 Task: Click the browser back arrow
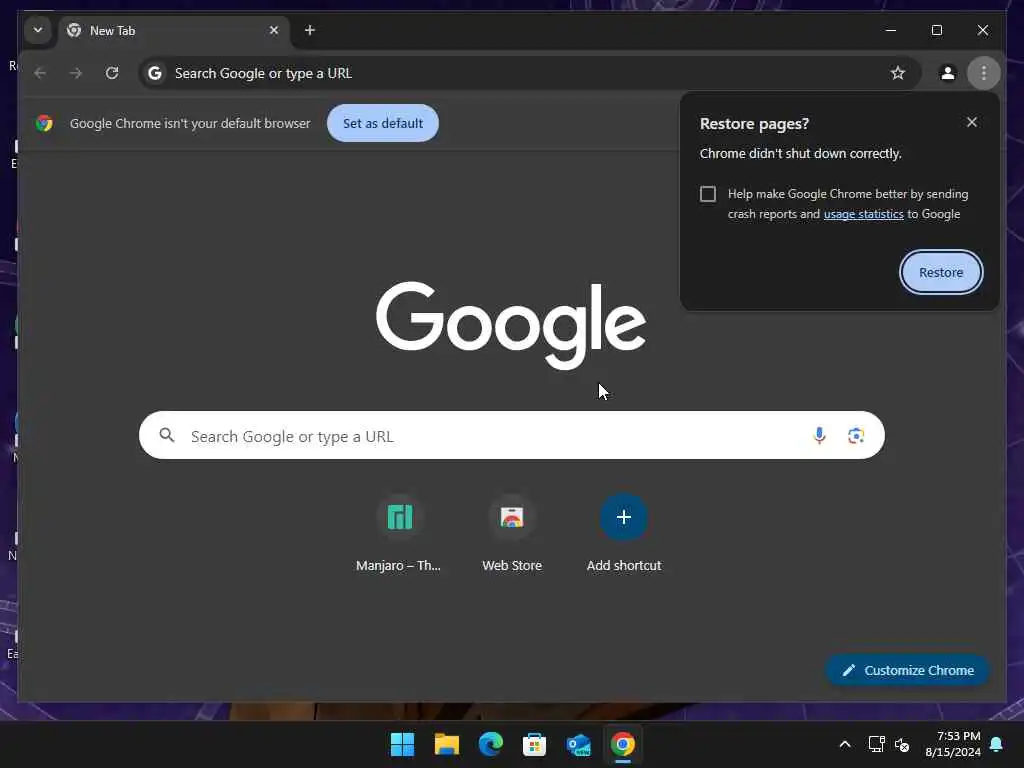(40, 73)
